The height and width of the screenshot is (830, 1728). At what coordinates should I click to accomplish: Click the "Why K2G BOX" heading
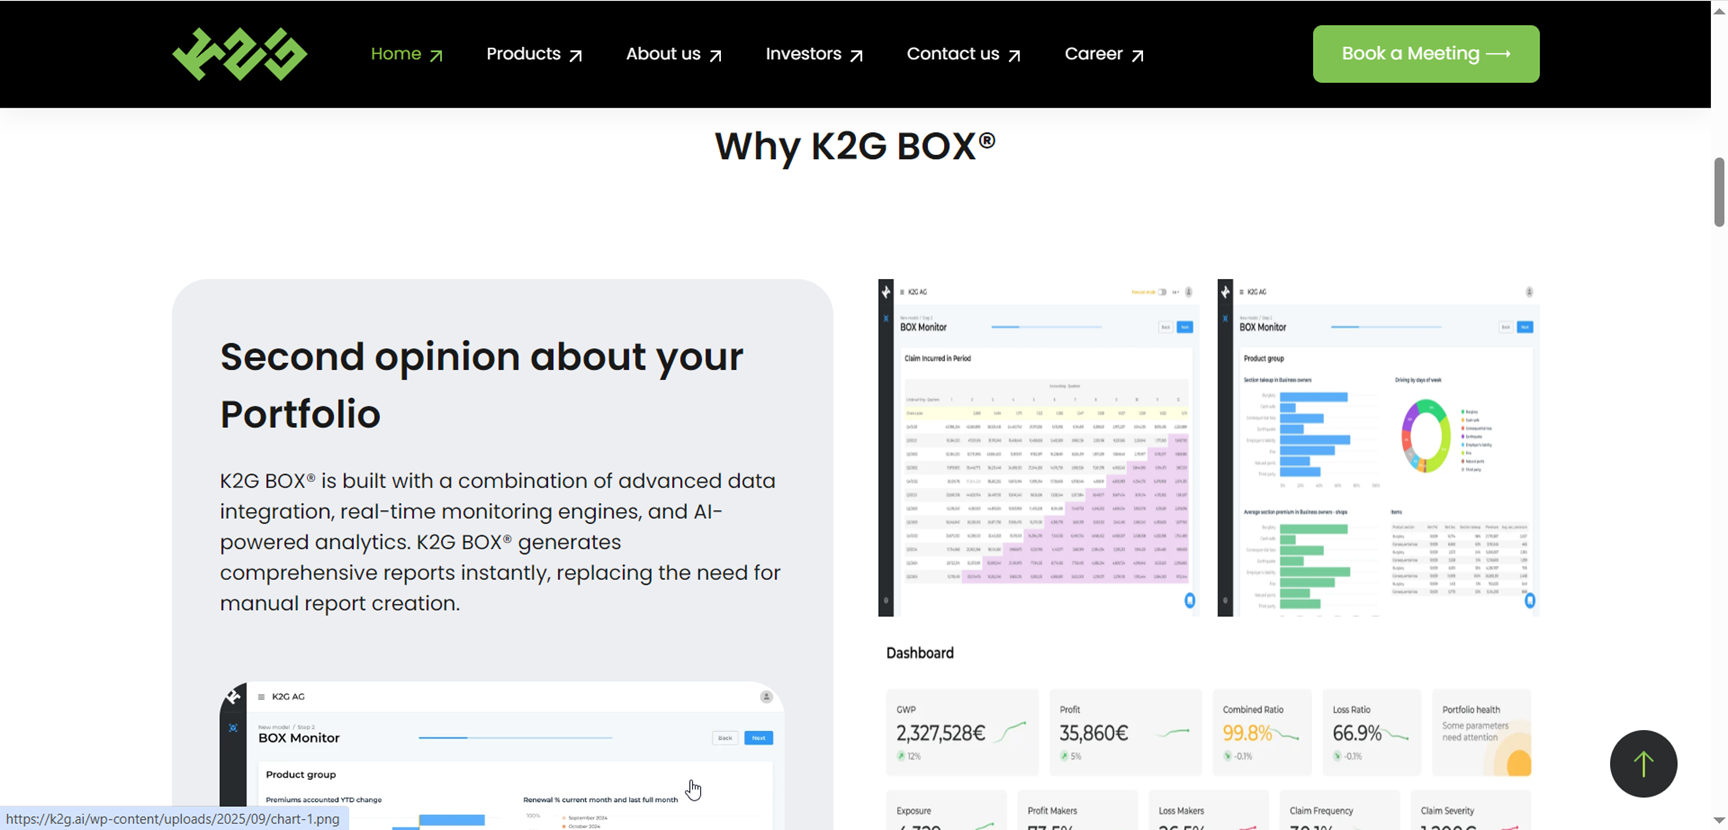click(x=855, y=146)
